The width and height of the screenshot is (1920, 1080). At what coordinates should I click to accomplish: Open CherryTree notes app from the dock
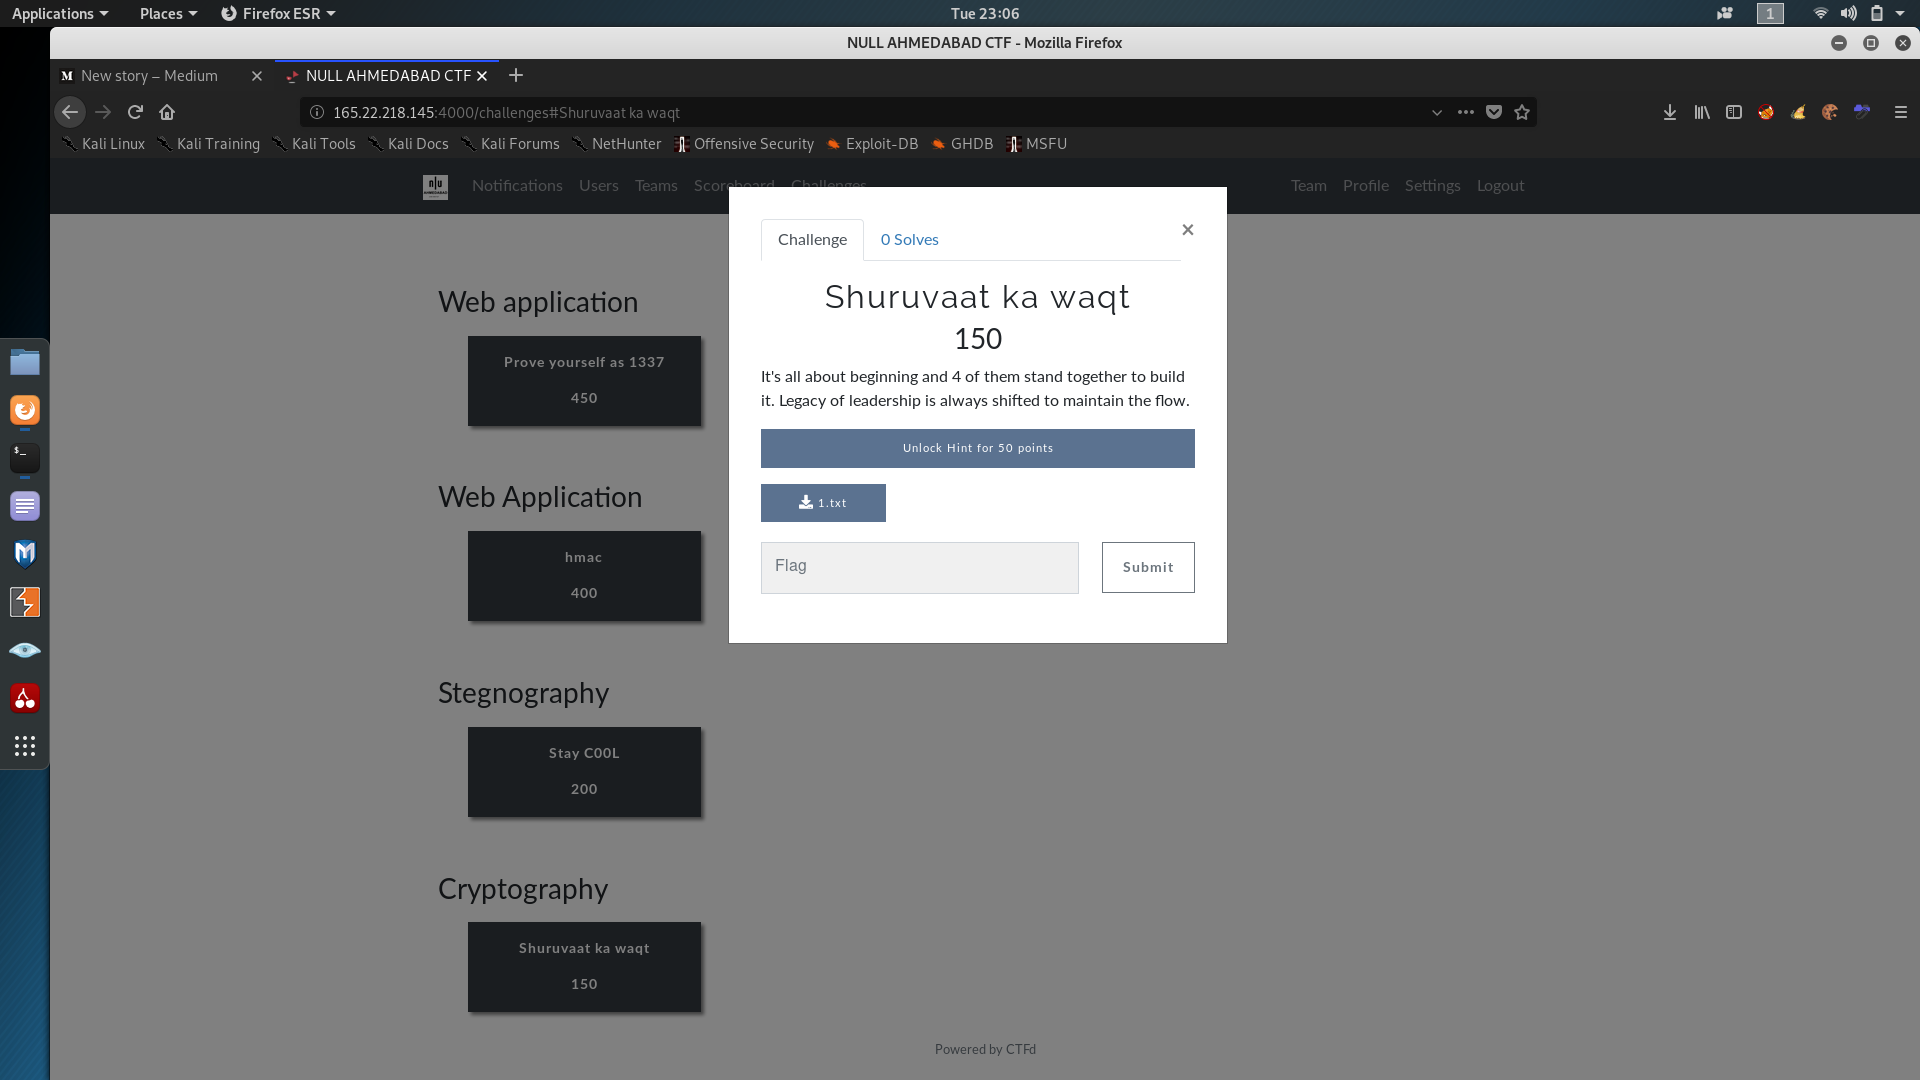[25, 698]
